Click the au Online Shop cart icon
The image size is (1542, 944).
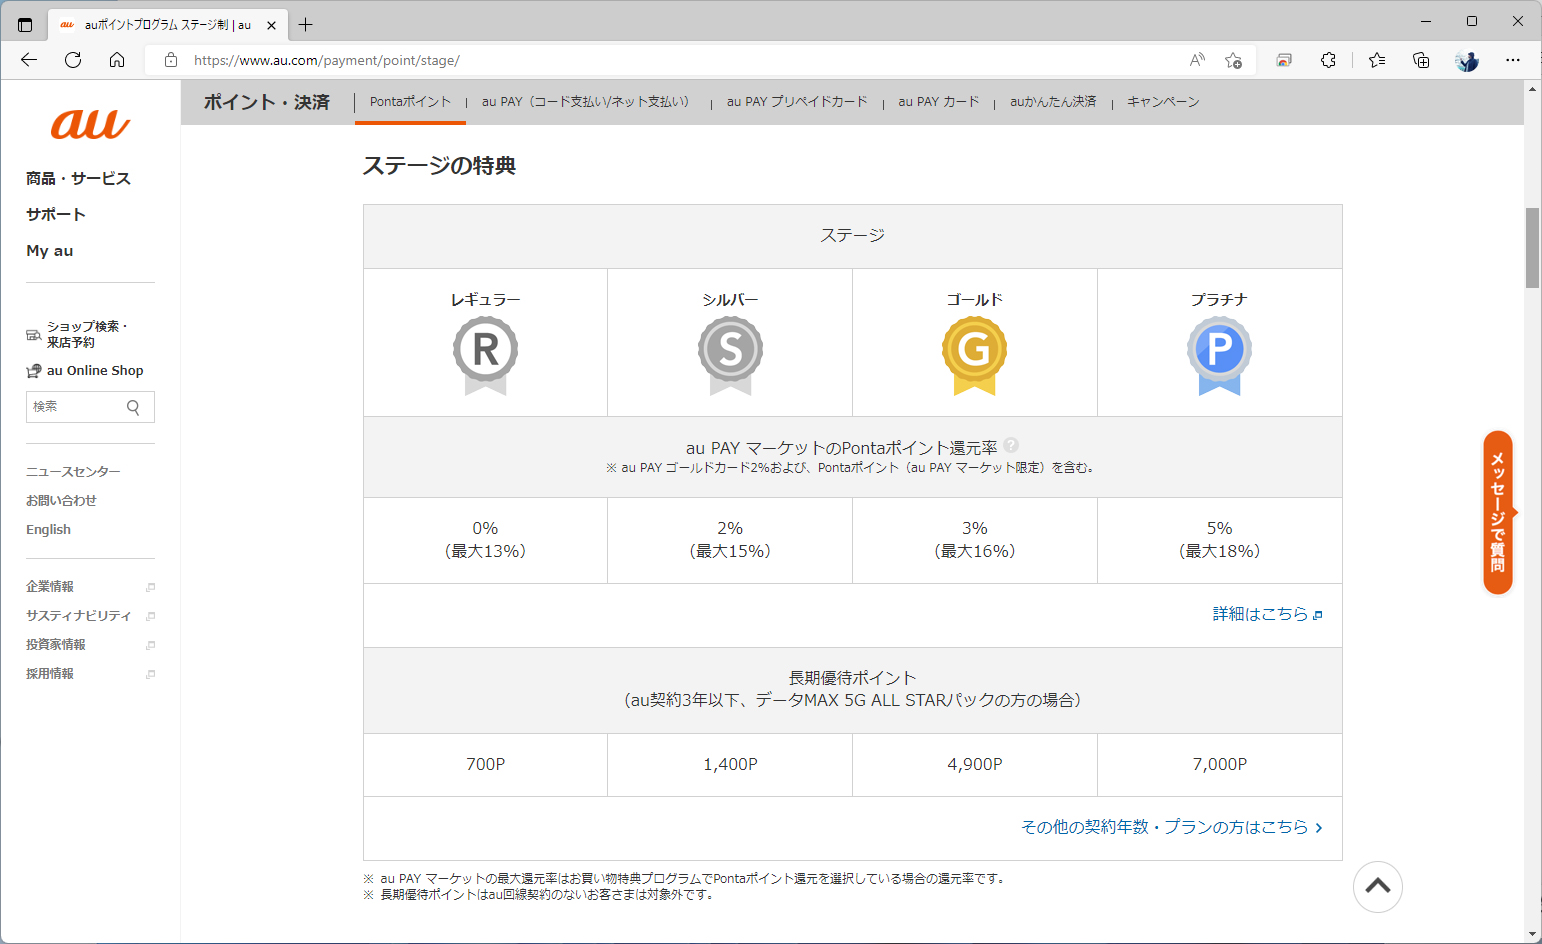34,371
